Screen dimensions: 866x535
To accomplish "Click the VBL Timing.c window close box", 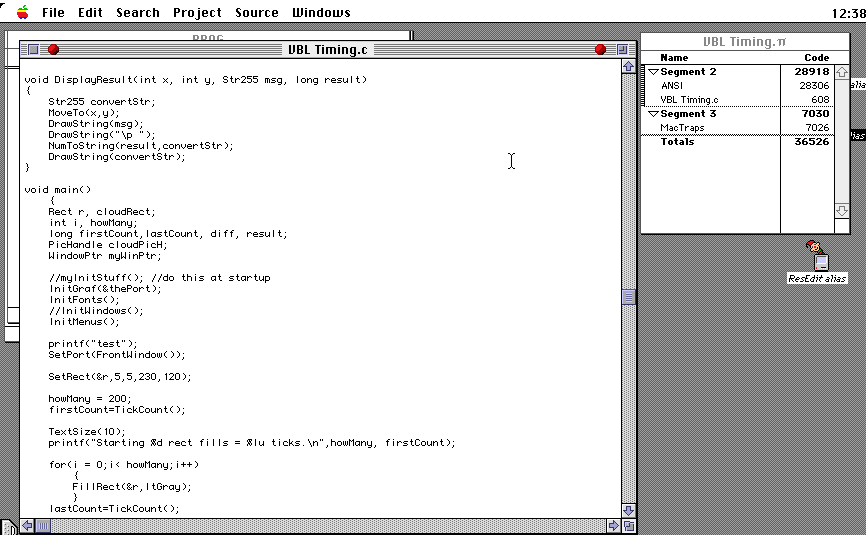I will [33, 50].
